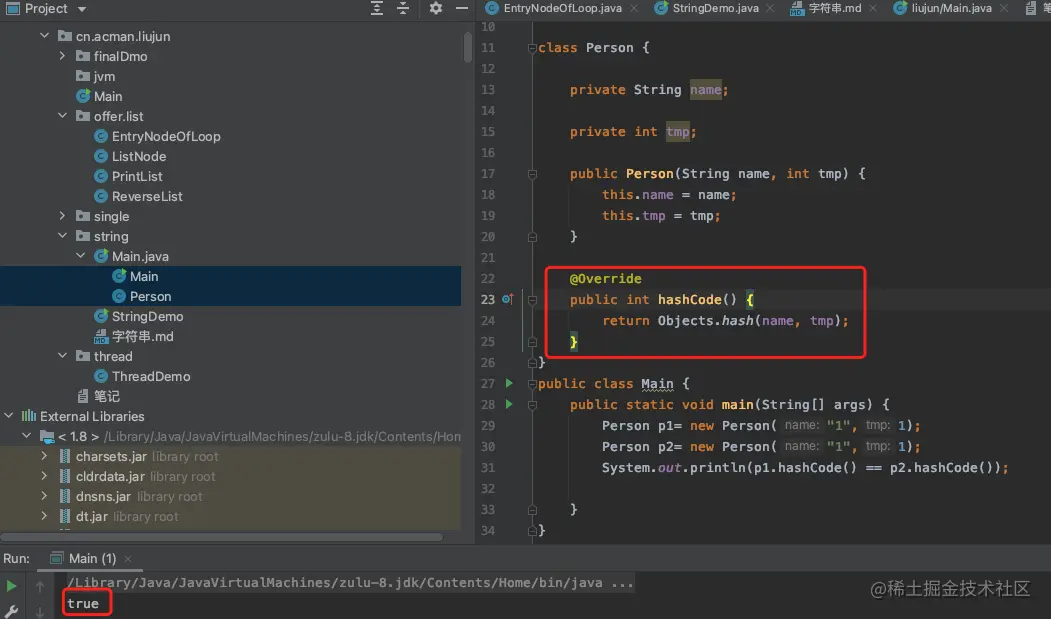
Task: Collapse the offer.list folder
Action: (62, 115)
